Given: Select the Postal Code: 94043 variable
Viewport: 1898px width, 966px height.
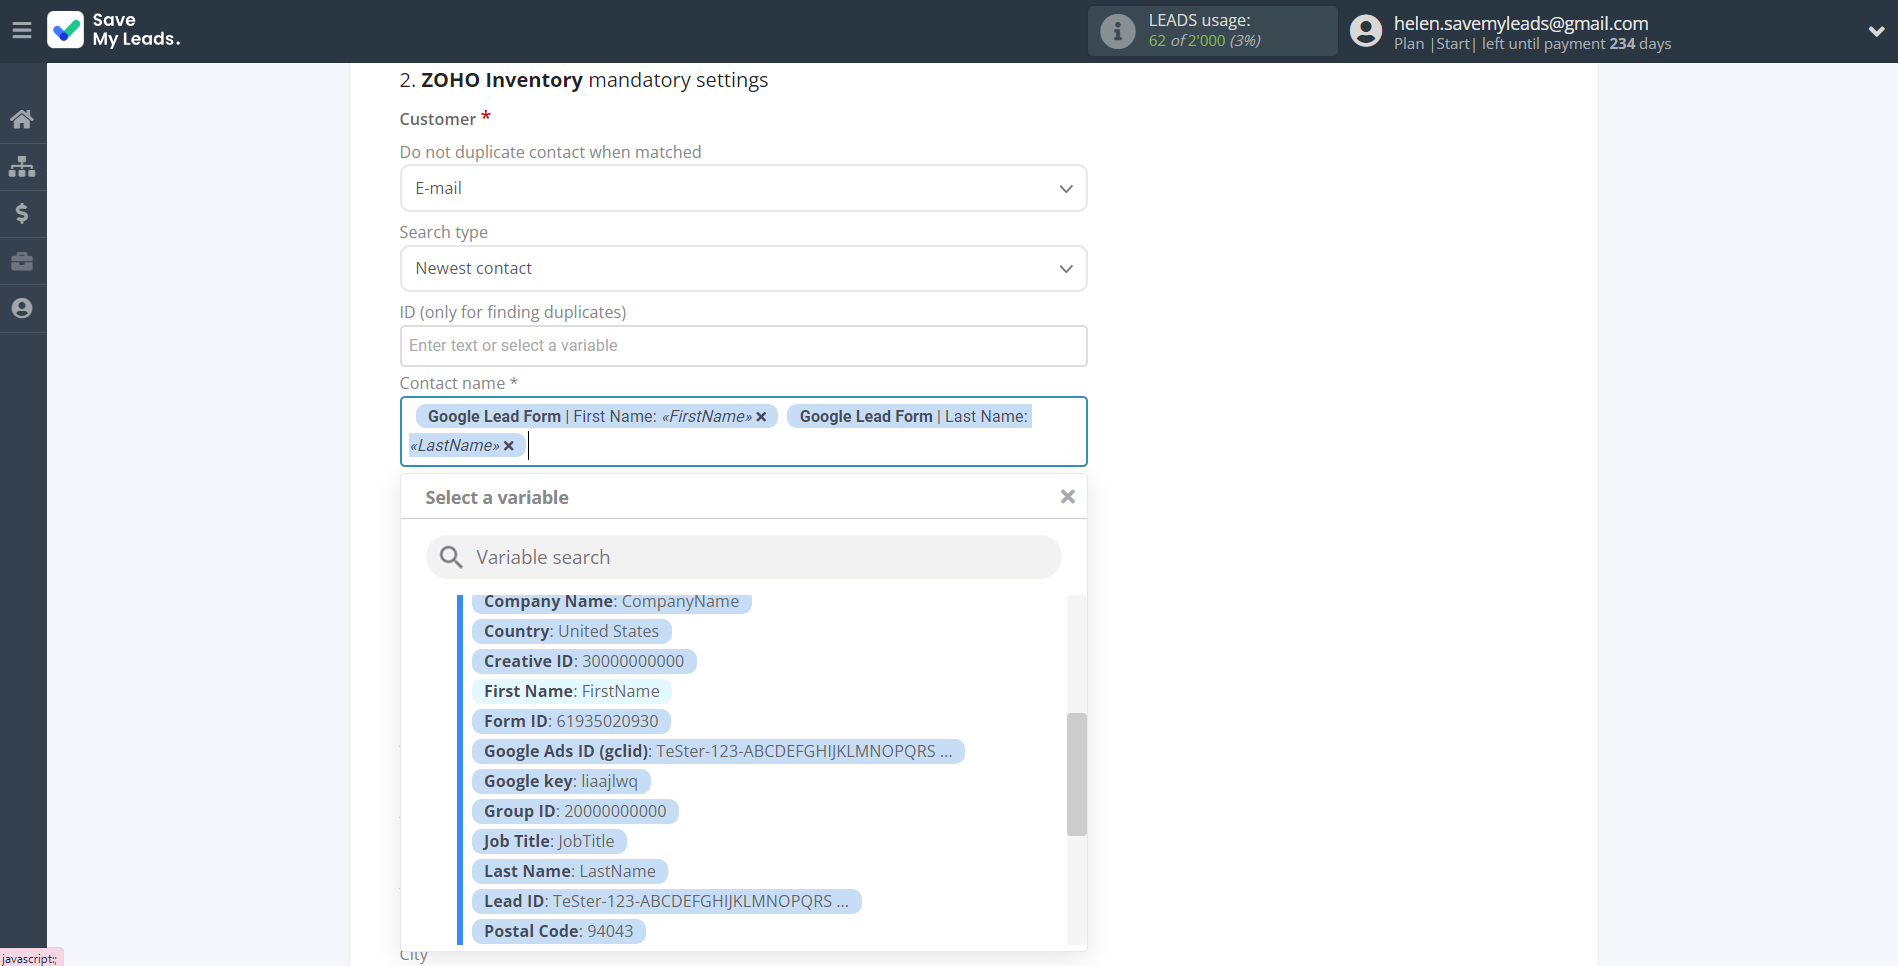Looking at the screenshot, I should pyautogui.click(x=558, y=932).
